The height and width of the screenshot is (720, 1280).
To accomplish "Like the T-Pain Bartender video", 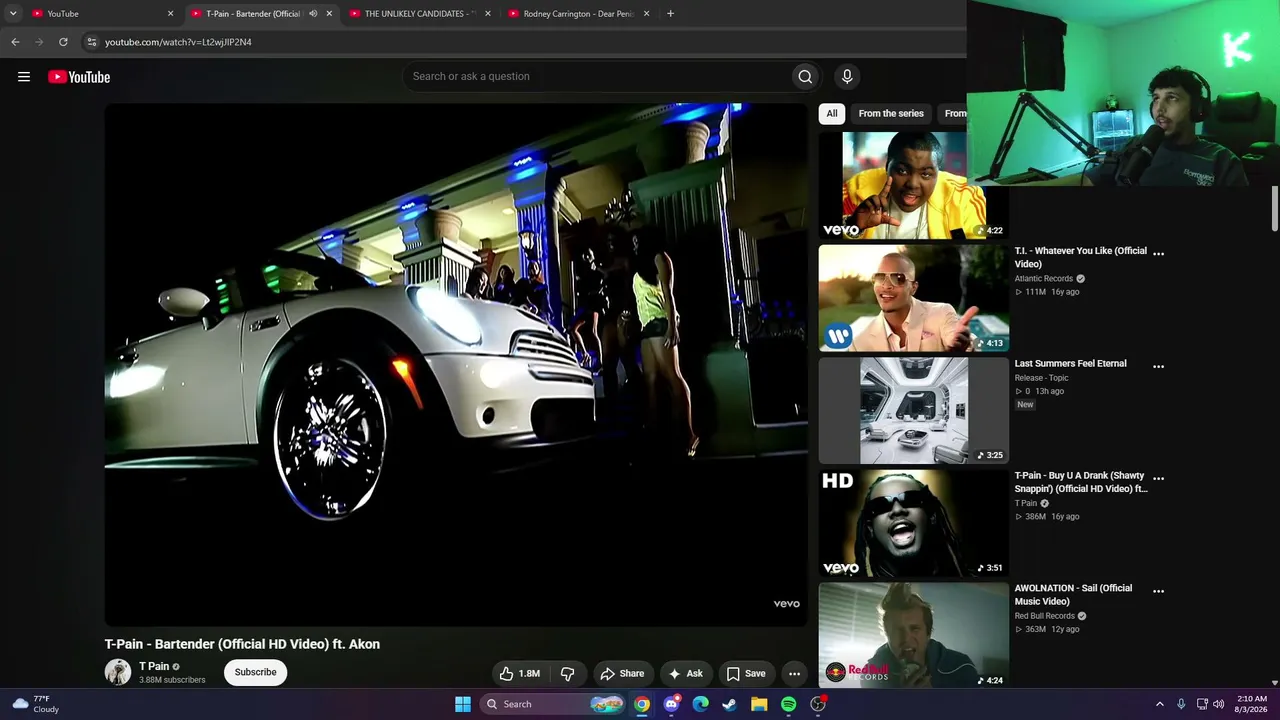I will 520,673.
